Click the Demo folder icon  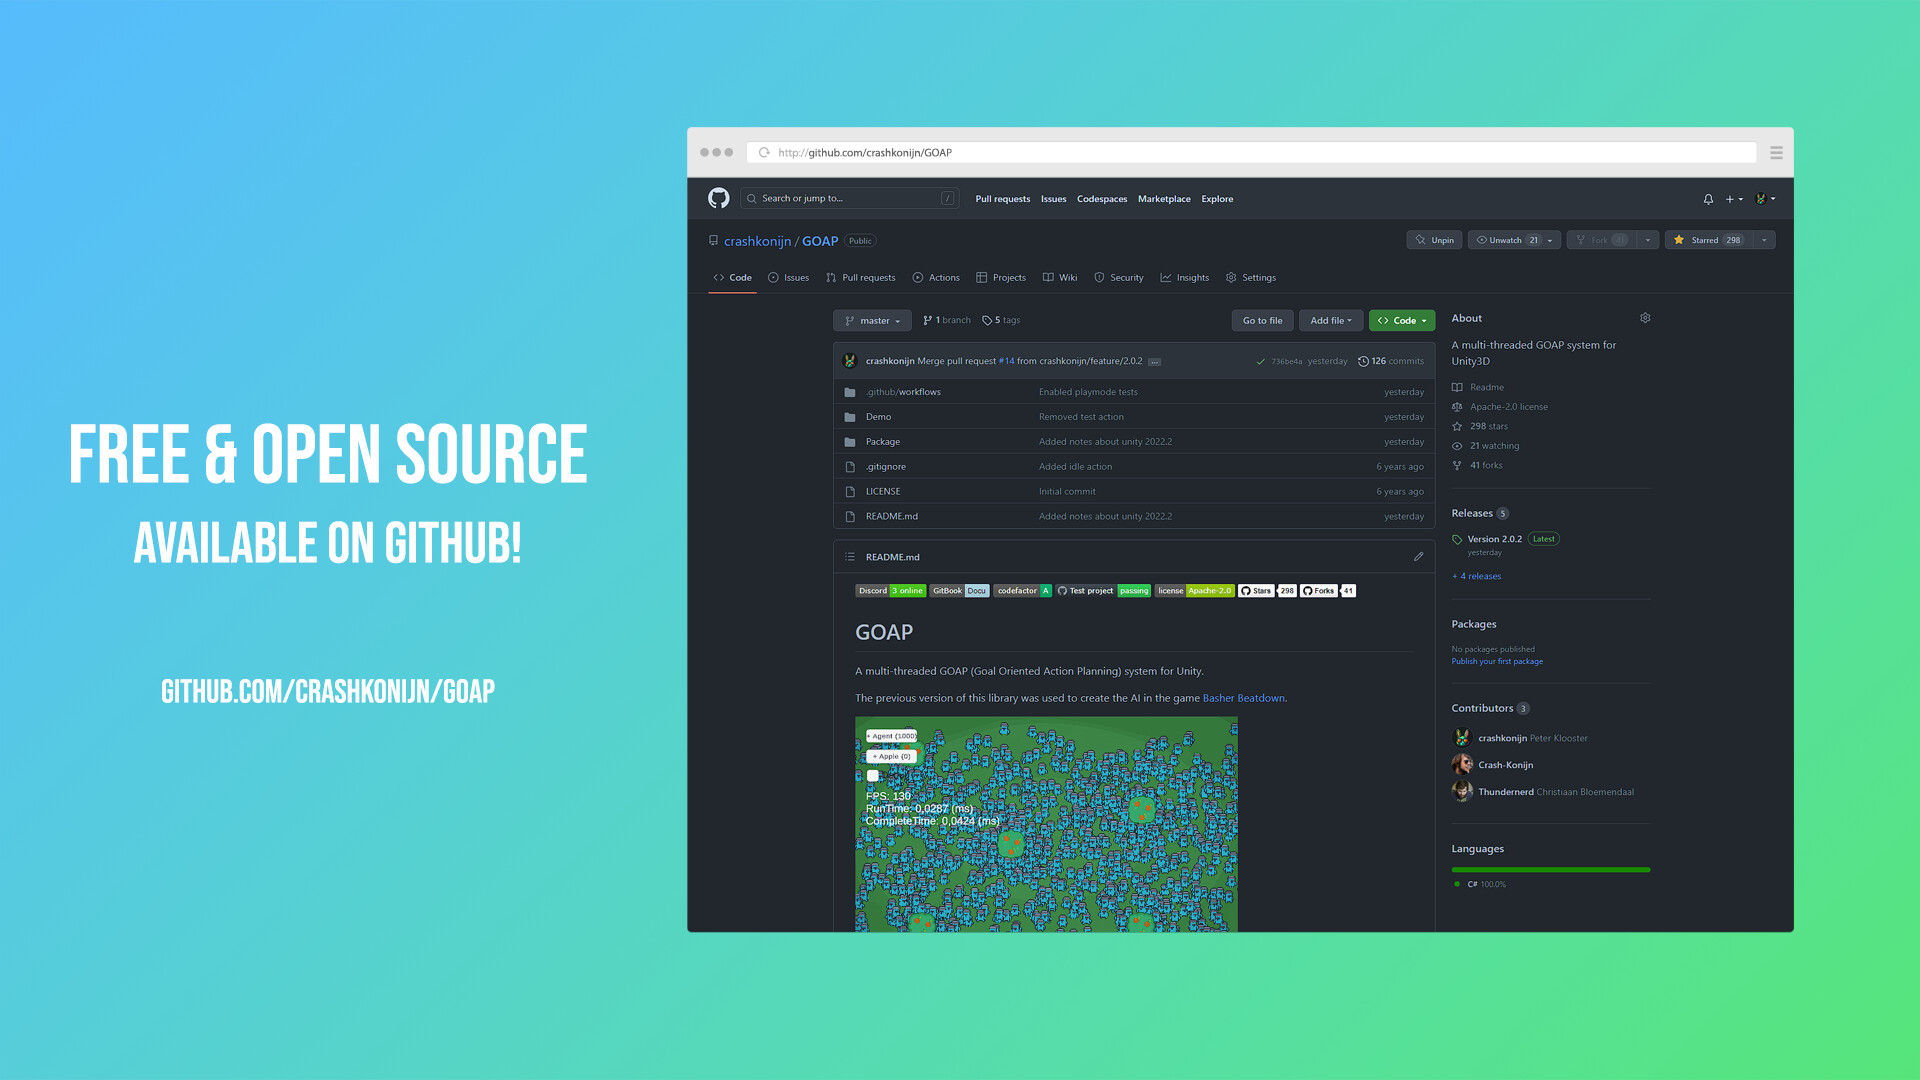[x=850, y=416]
